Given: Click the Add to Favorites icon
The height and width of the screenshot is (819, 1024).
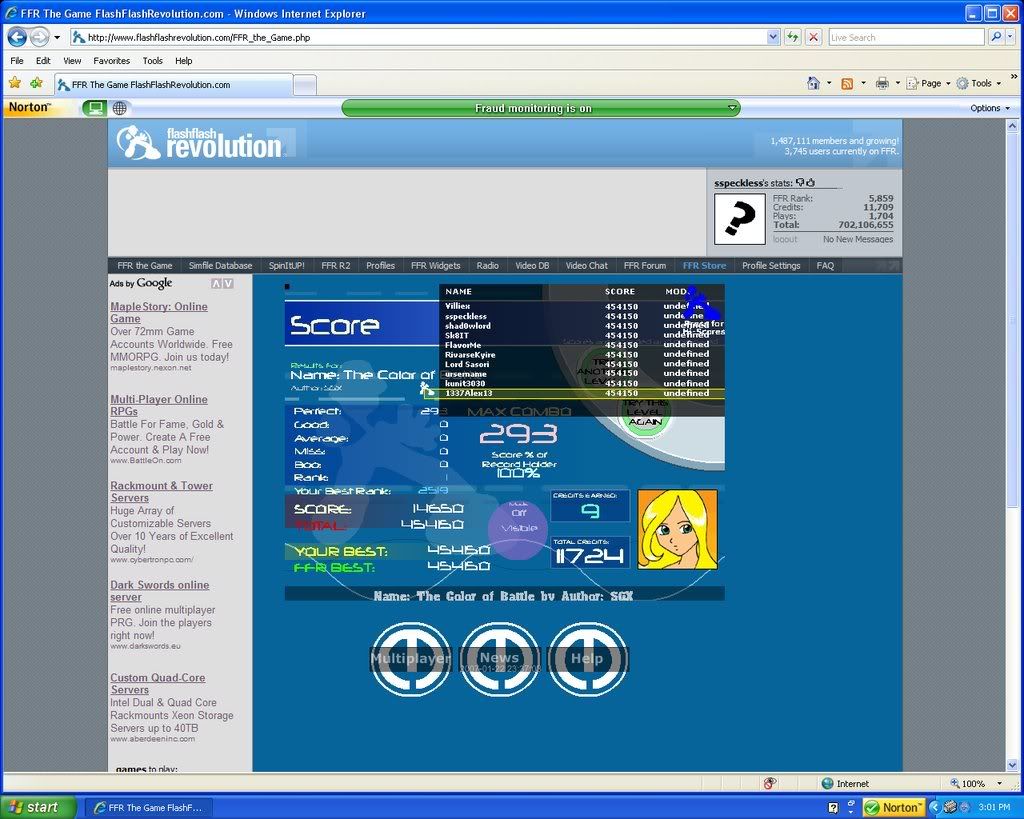Looking at the screenshot, I should coord(37,83).
